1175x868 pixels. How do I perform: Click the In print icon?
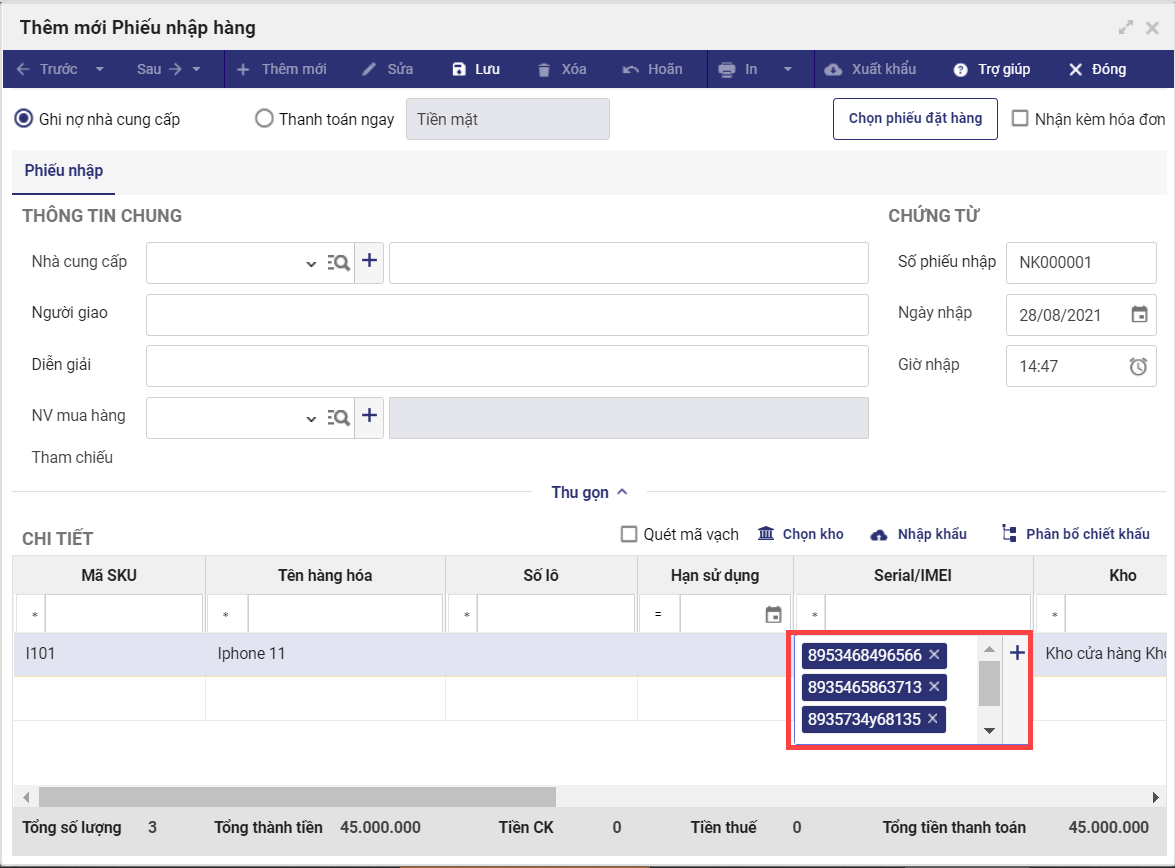(x=727, y=70)
